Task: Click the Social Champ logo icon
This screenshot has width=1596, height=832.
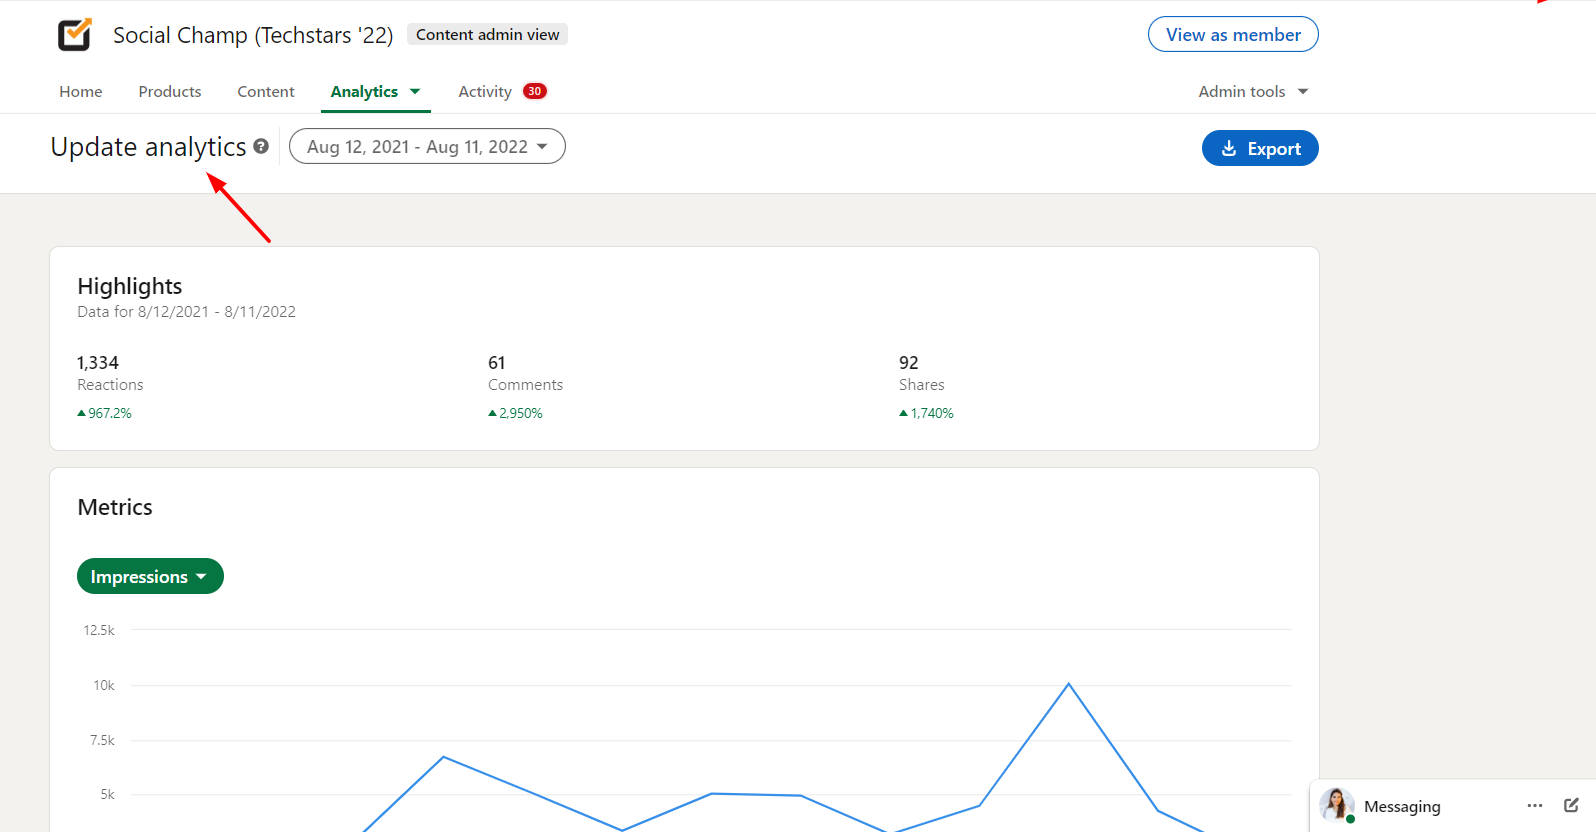Action: tap(75, 35)
